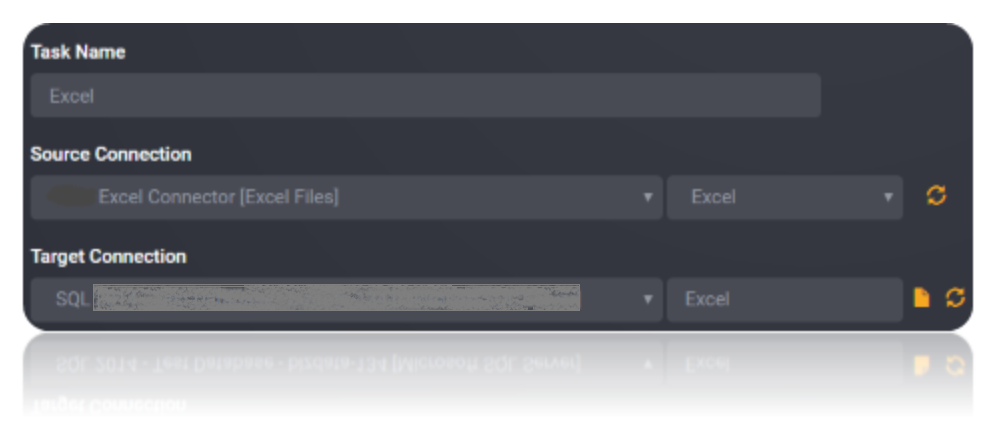The image size is (995, 429).
Task: Click the blurred icon before Excel Connector
Action: click(x=72, y=197)
